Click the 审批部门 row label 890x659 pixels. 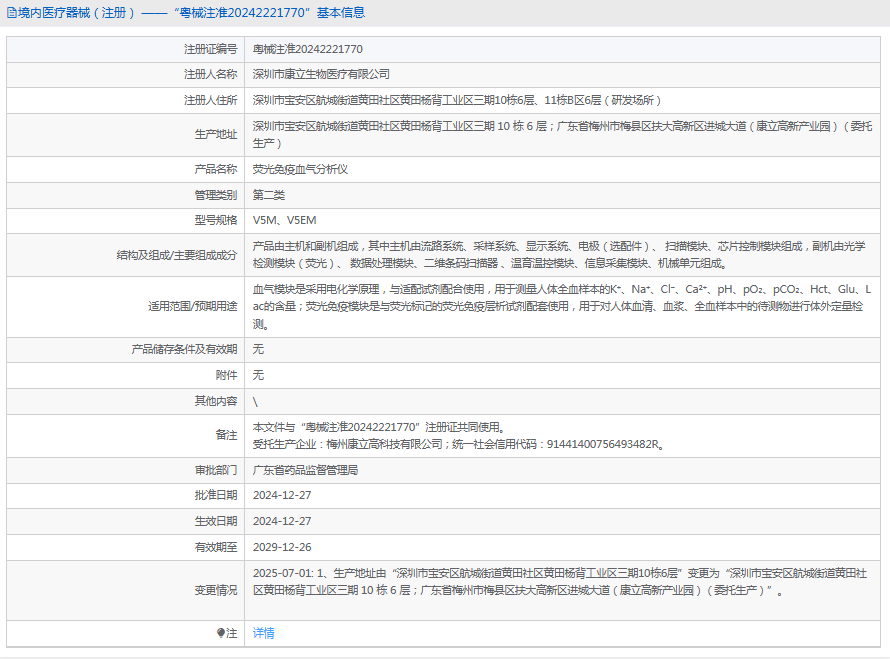[216, 470]
